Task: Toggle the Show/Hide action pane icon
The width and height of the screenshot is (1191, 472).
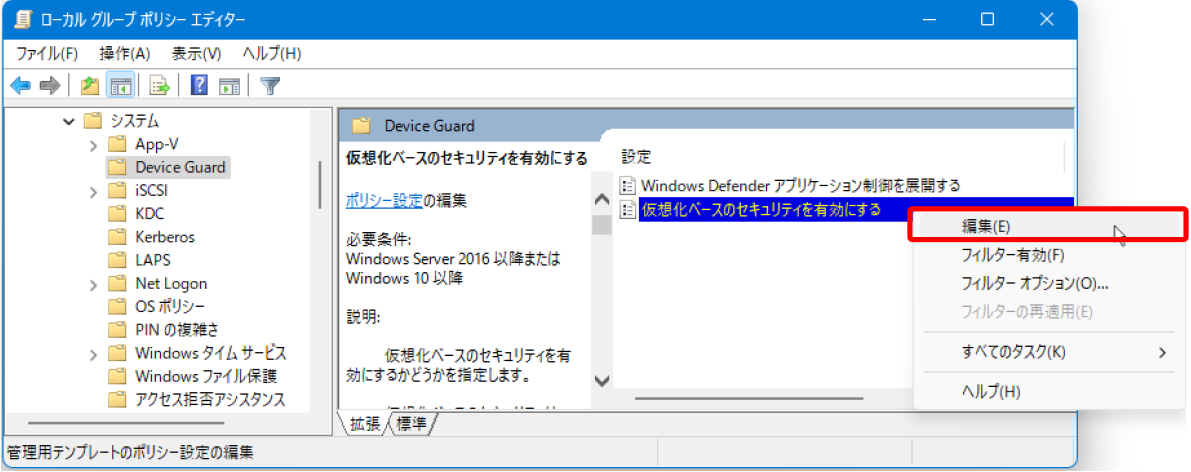Action: coord(229,85)
